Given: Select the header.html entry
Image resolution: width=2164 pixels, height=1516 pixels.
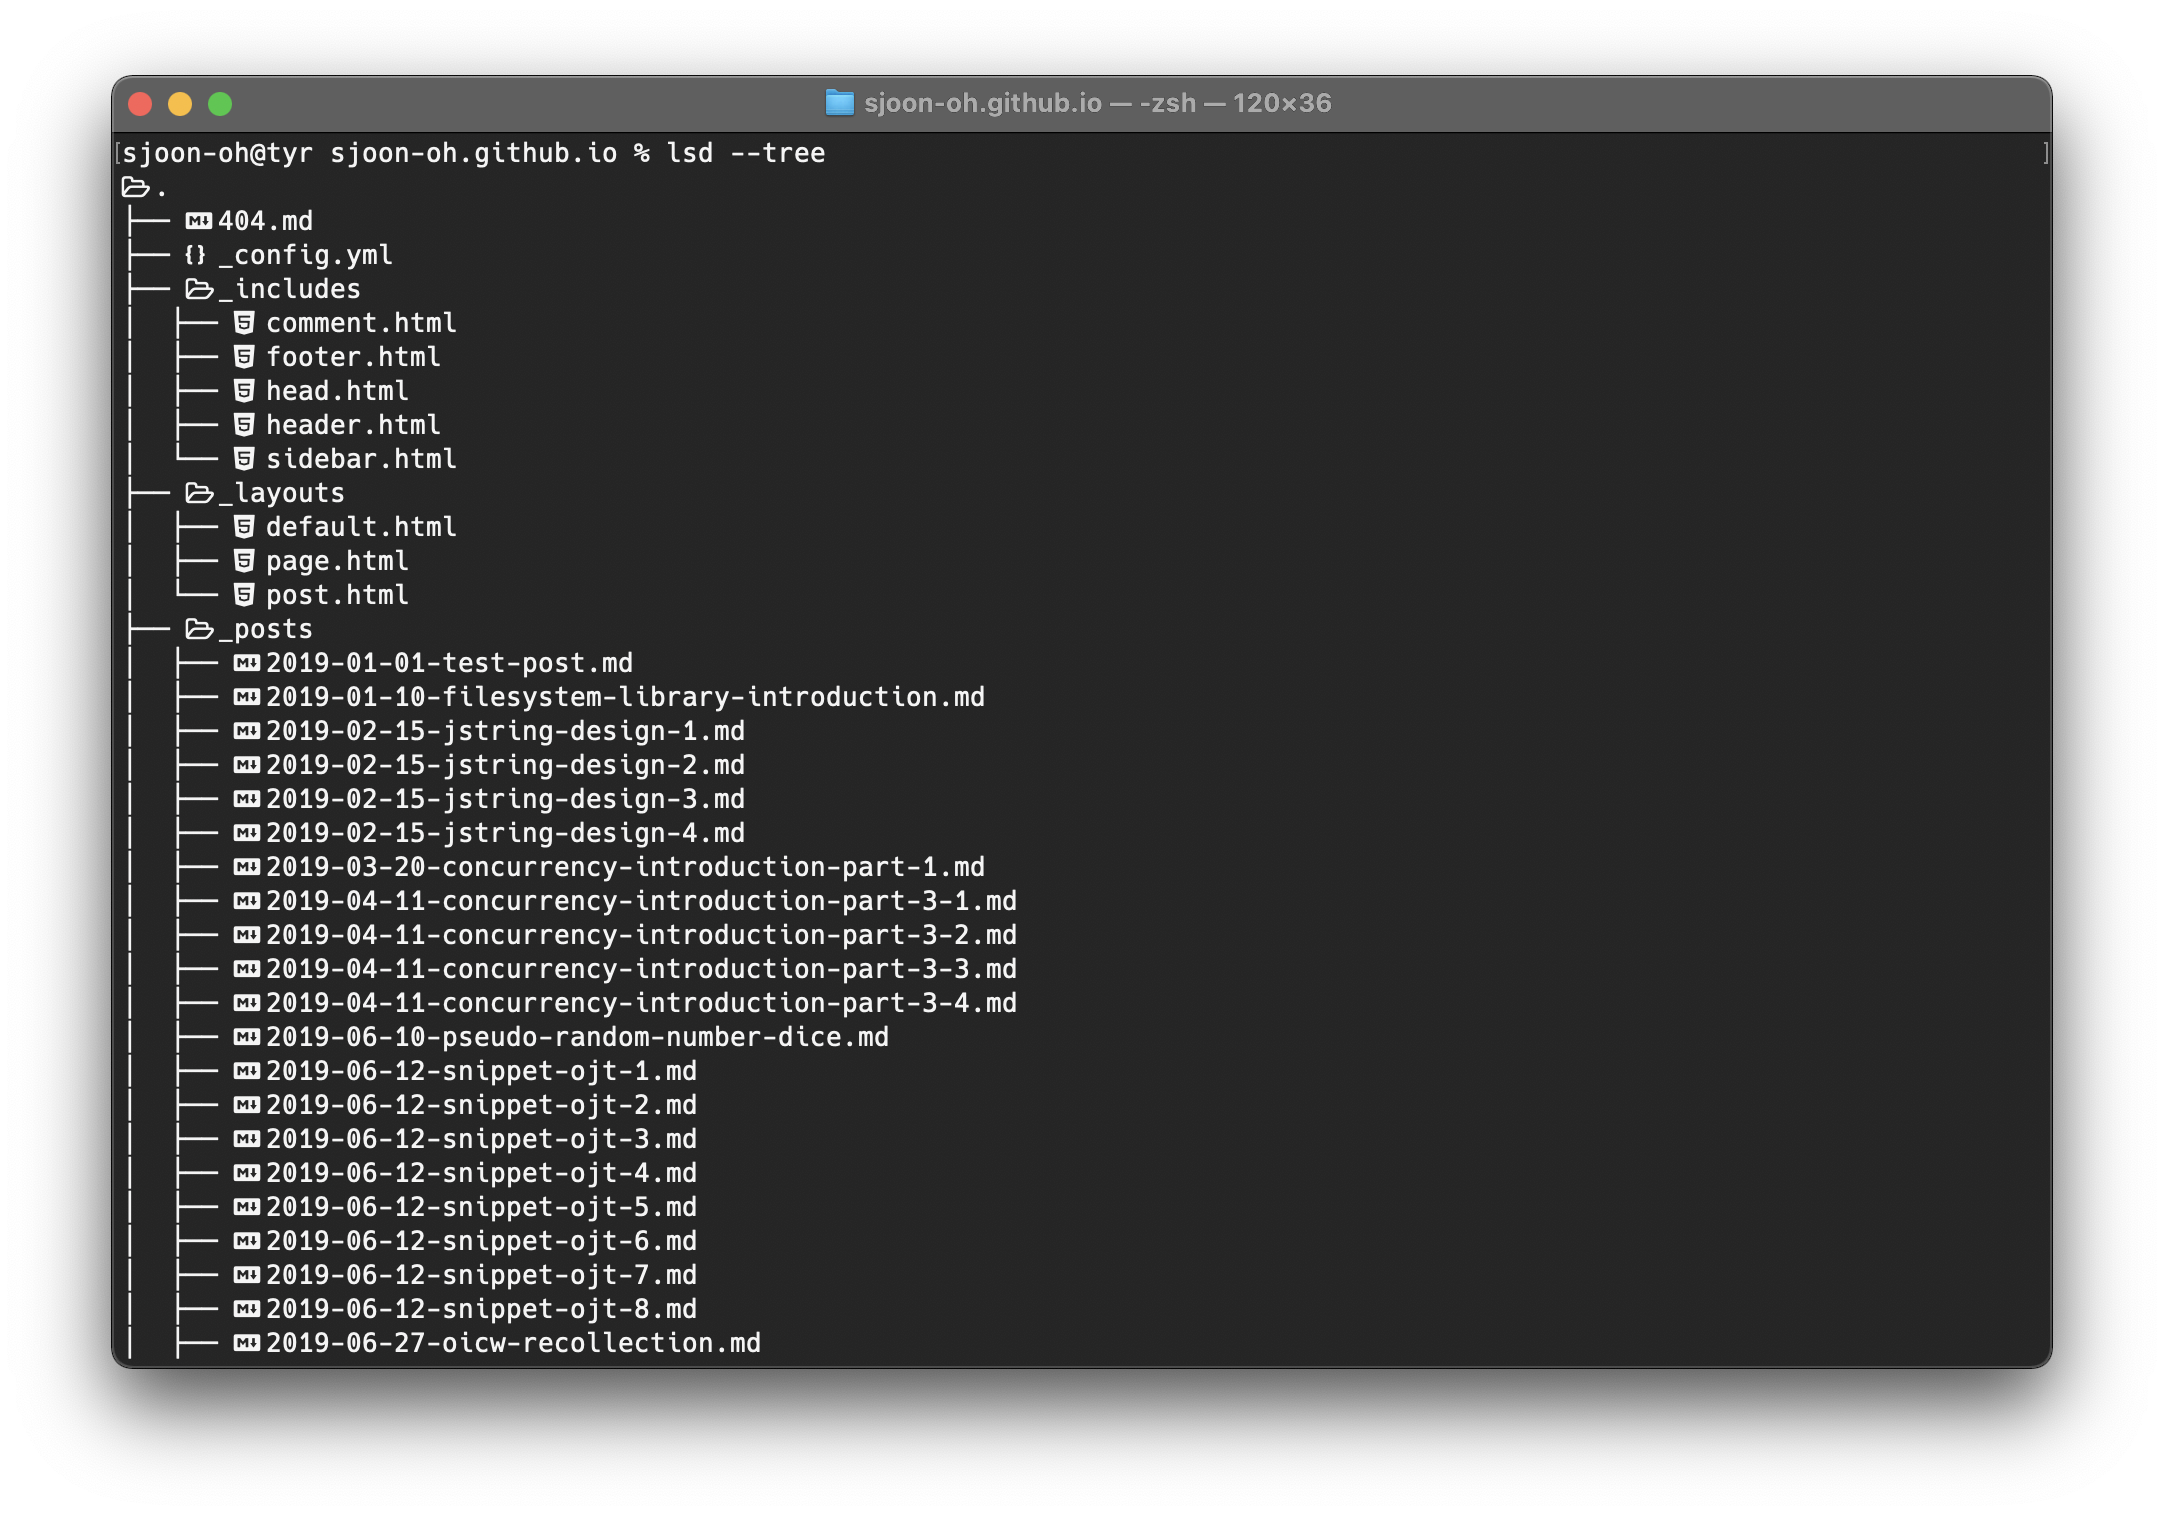Looking at the screenshot, I should pyautogui.click(x=354, y=425).
